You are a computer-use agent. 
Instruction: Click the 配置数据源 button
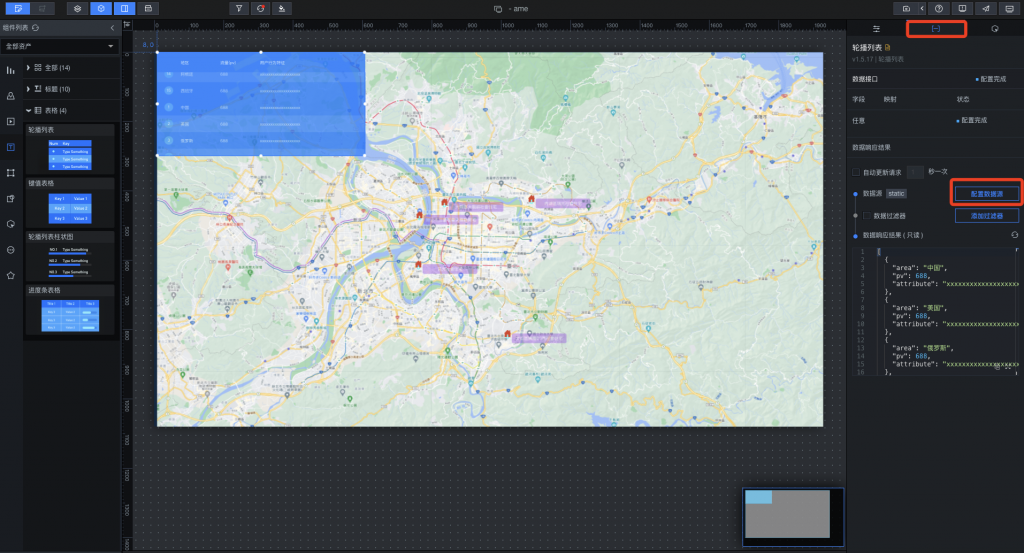pyautogui.click(x=986, y=194)
